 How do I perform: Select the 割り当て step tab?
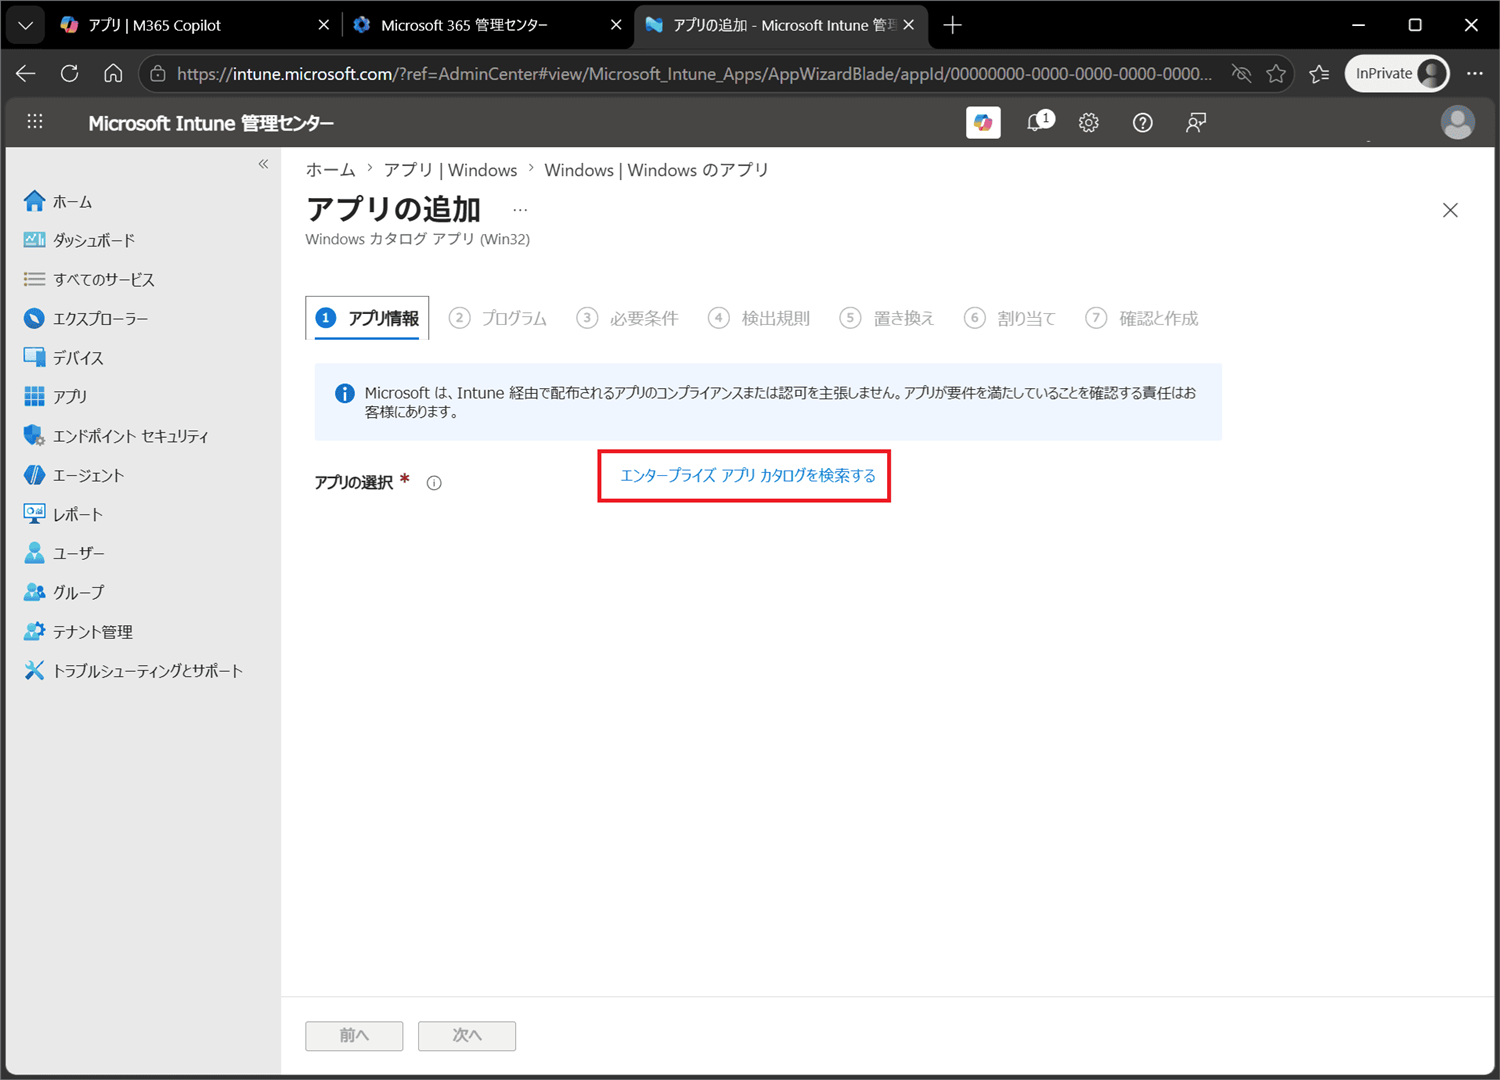[1010, 318]
